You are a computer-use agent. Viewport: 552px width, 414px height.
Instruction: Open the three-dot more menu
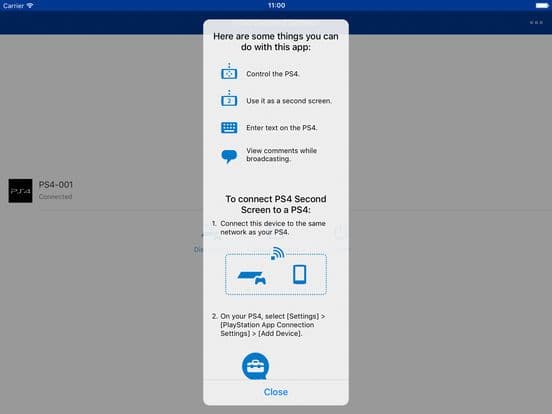point(536,23)
